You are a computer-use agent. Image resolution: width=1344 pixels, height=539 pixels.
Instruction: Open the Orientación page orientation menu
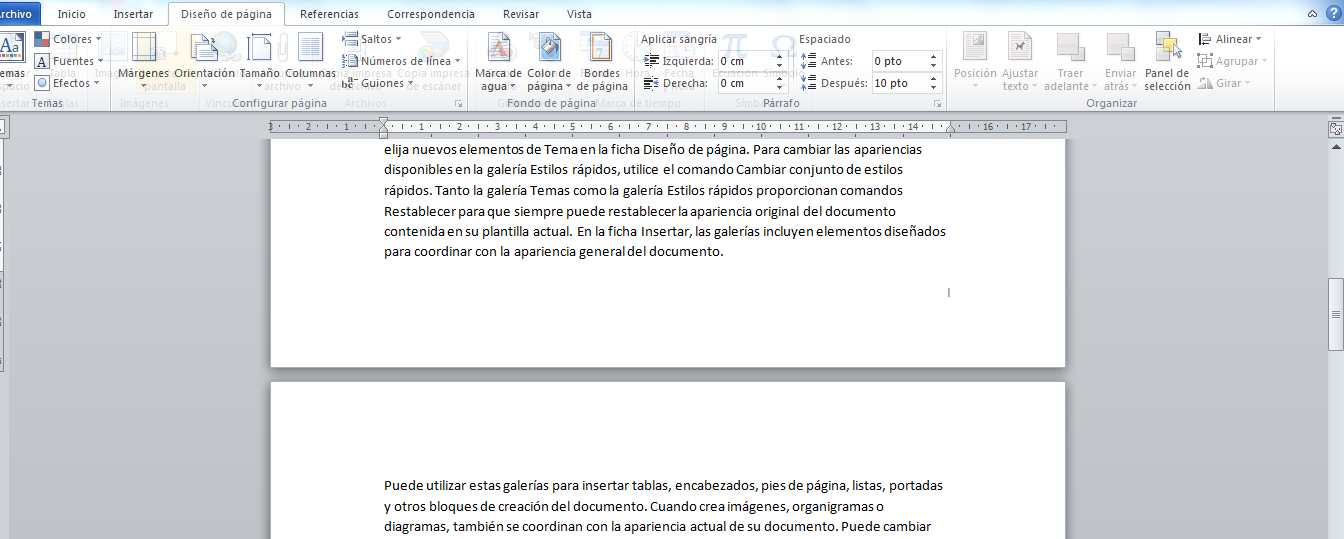coord(205,60)
